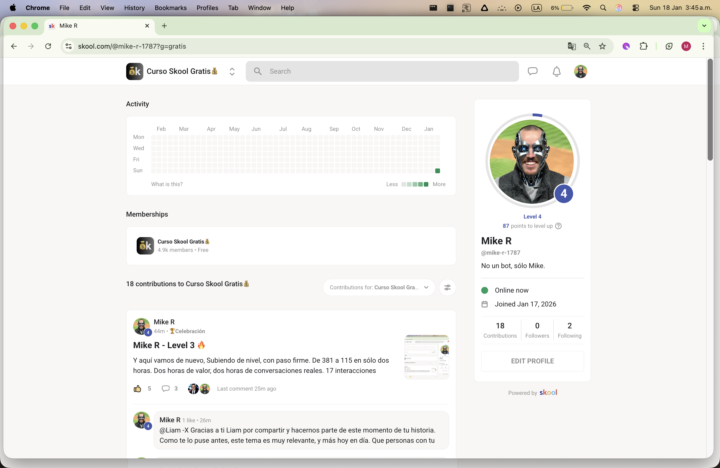Open comments on Level 3 post

point(166,389)
